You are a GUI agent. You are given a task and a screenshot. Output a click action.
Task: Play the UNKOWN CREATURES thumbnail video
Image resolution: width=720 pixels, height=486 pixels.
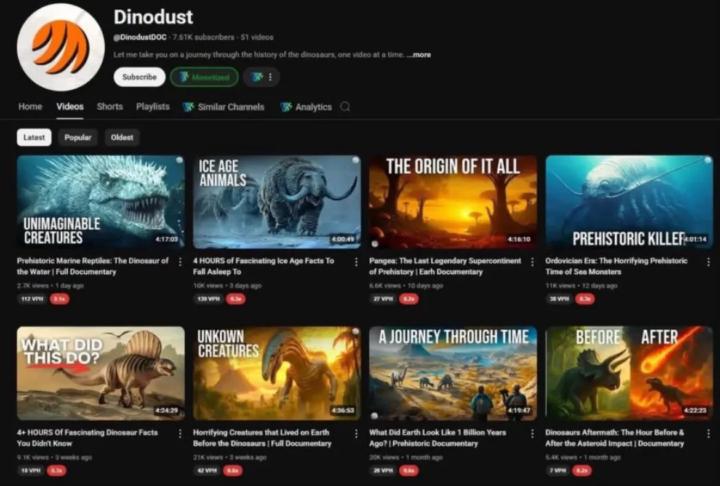277,373
